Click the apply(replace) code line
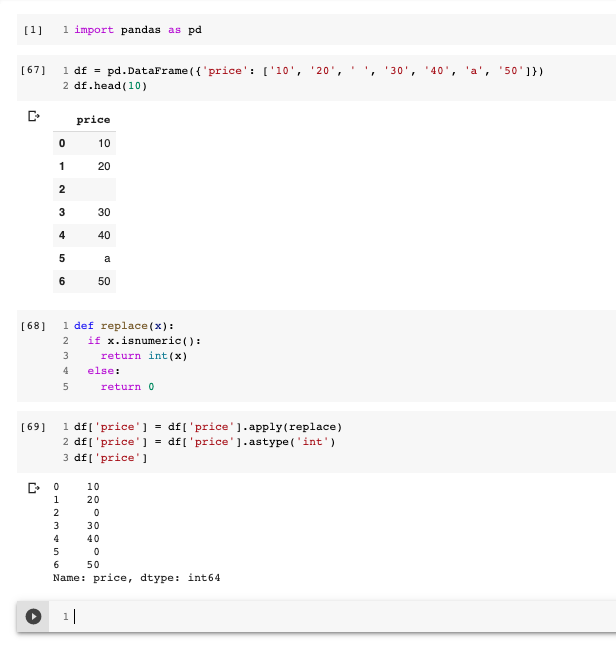Image resolution: width=616 pixels, height=657 pixels. click(x=208, y=427)
